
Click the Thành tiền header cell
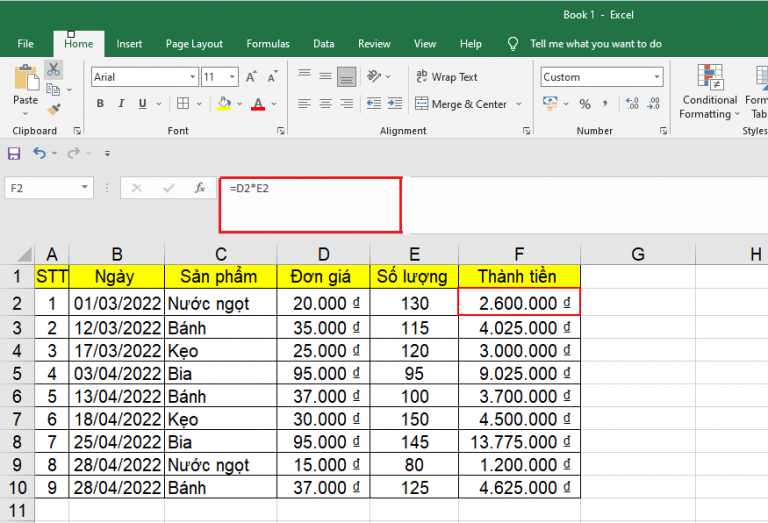pos(519,276)
